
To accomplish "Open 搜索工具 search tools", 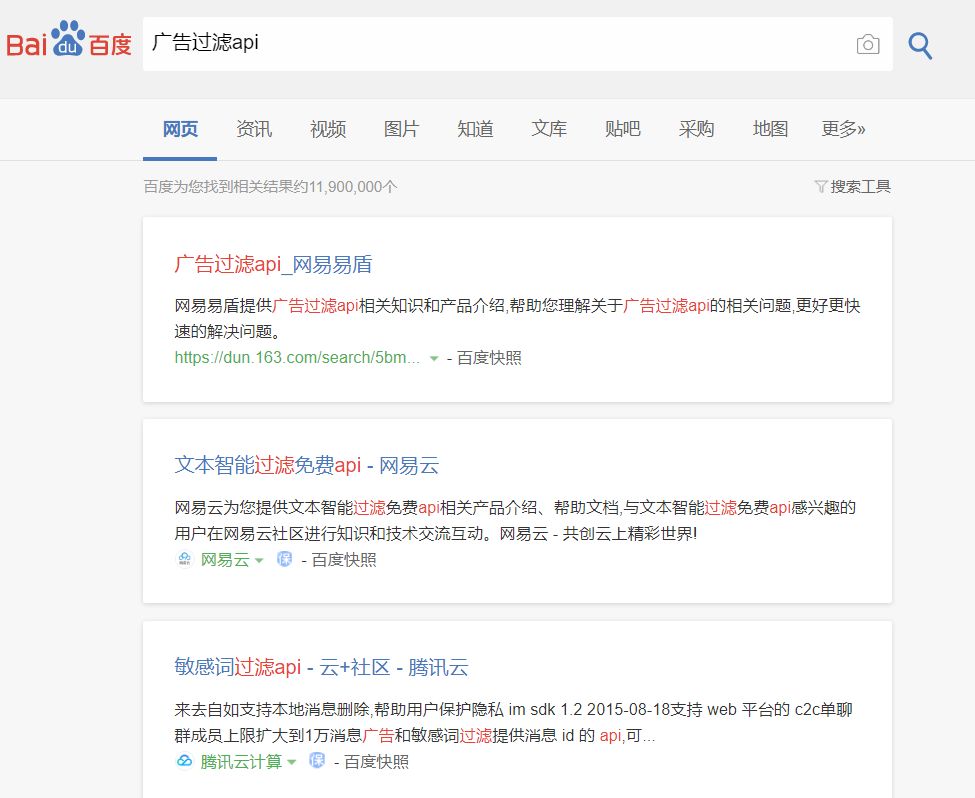I will click(860, 187).
